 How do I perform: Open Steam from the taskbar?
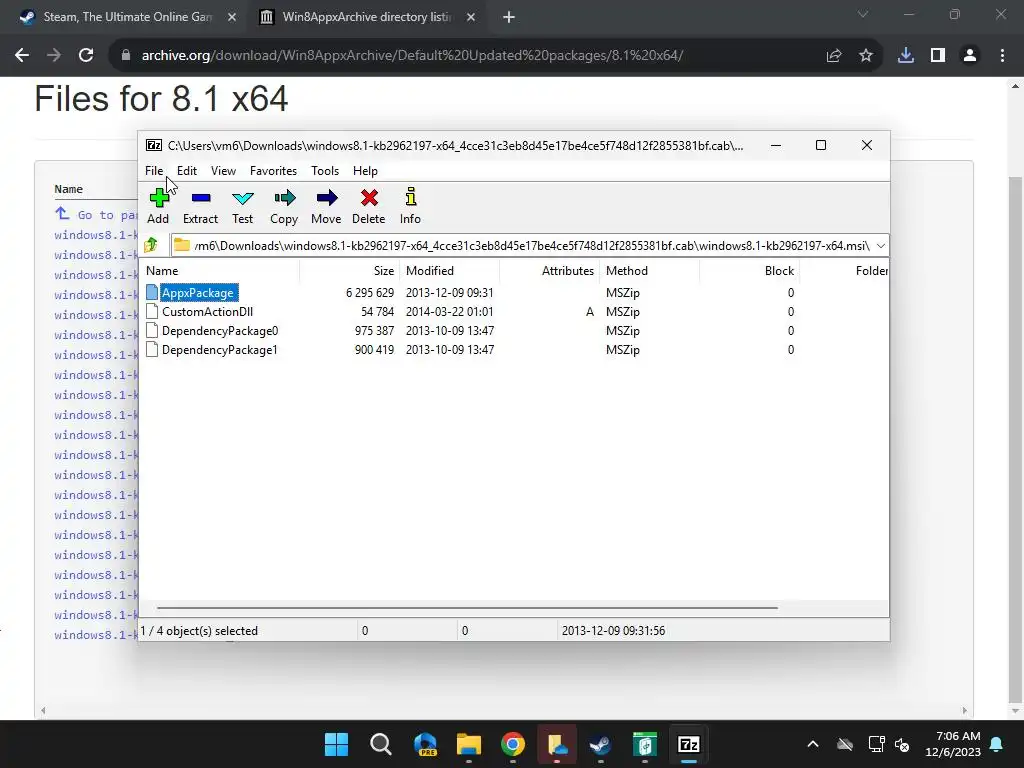tap(600, 744)
